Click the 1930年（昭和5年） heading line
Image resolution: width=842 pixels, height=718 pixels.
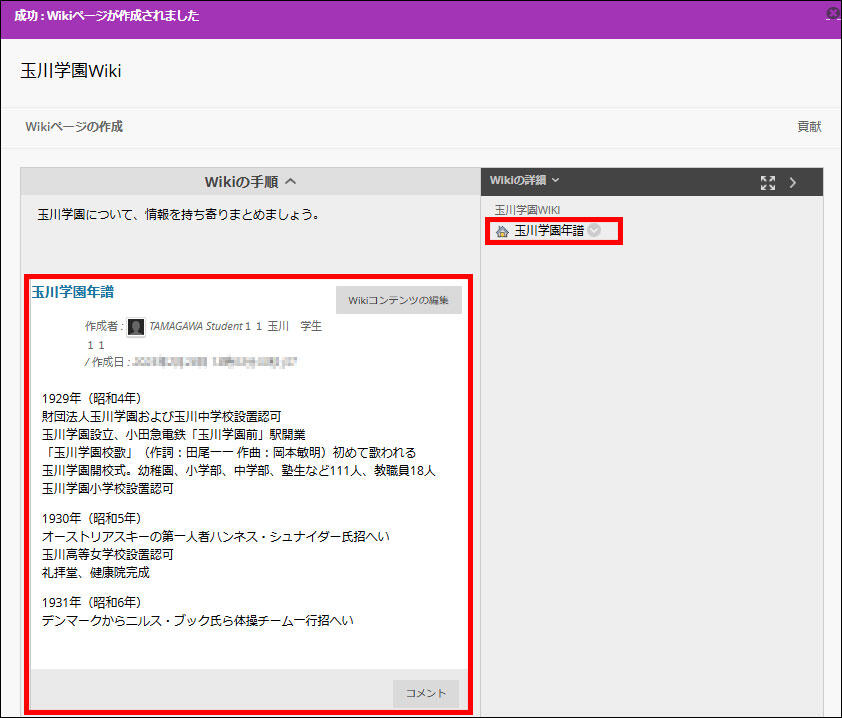click(91, 519)
